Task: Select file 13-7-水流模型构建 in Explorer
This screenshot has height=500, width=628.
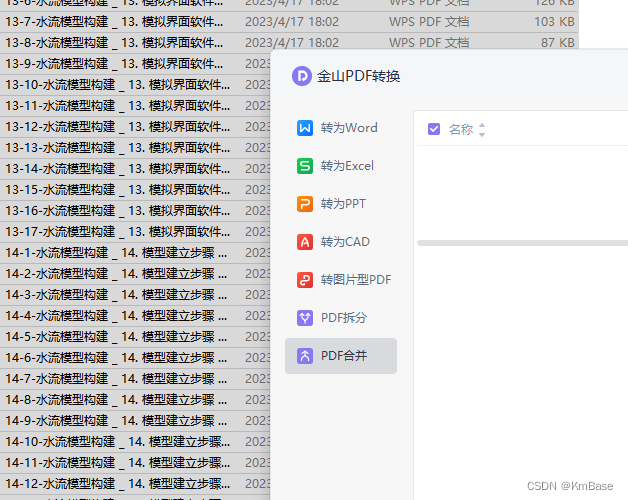Action: pos(114,22)
